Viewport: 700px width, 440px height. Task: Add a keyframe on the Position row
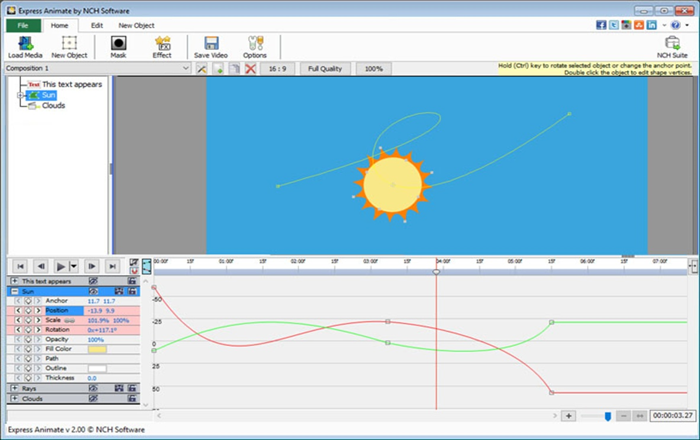[28, 311]
